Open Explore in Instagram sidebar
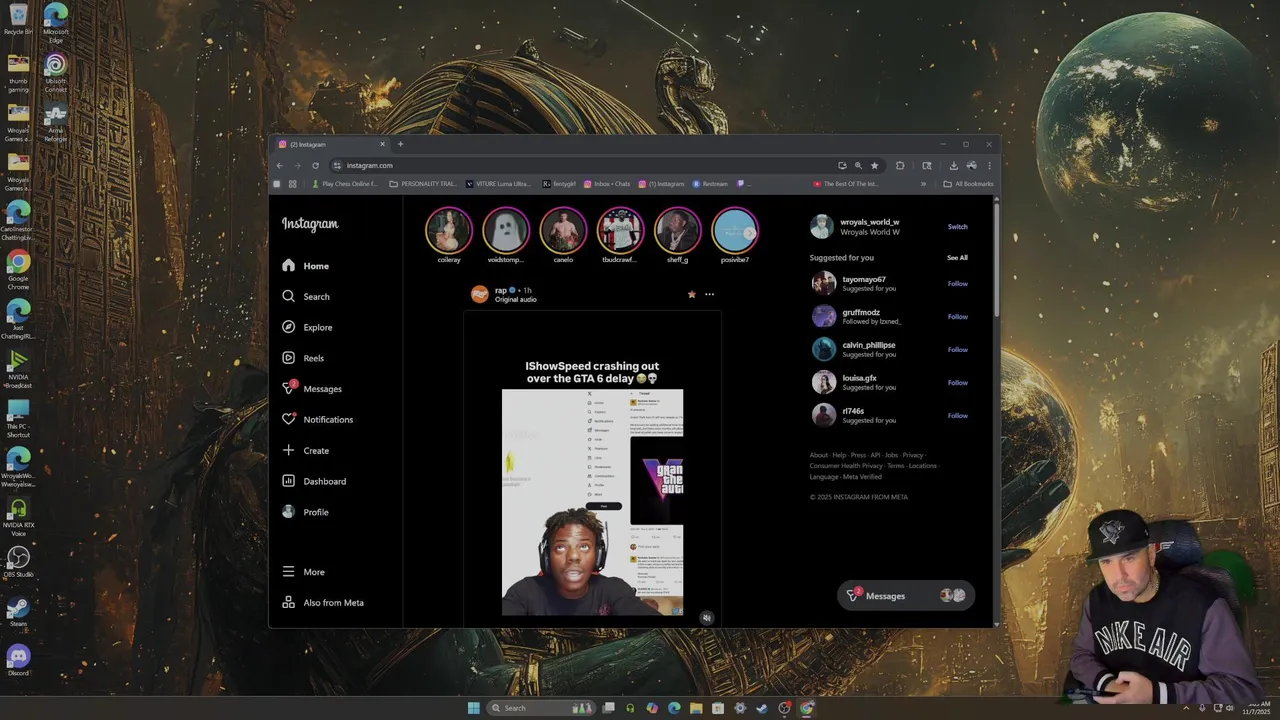This screenshot has width=1280, height=720. point(307,327)
